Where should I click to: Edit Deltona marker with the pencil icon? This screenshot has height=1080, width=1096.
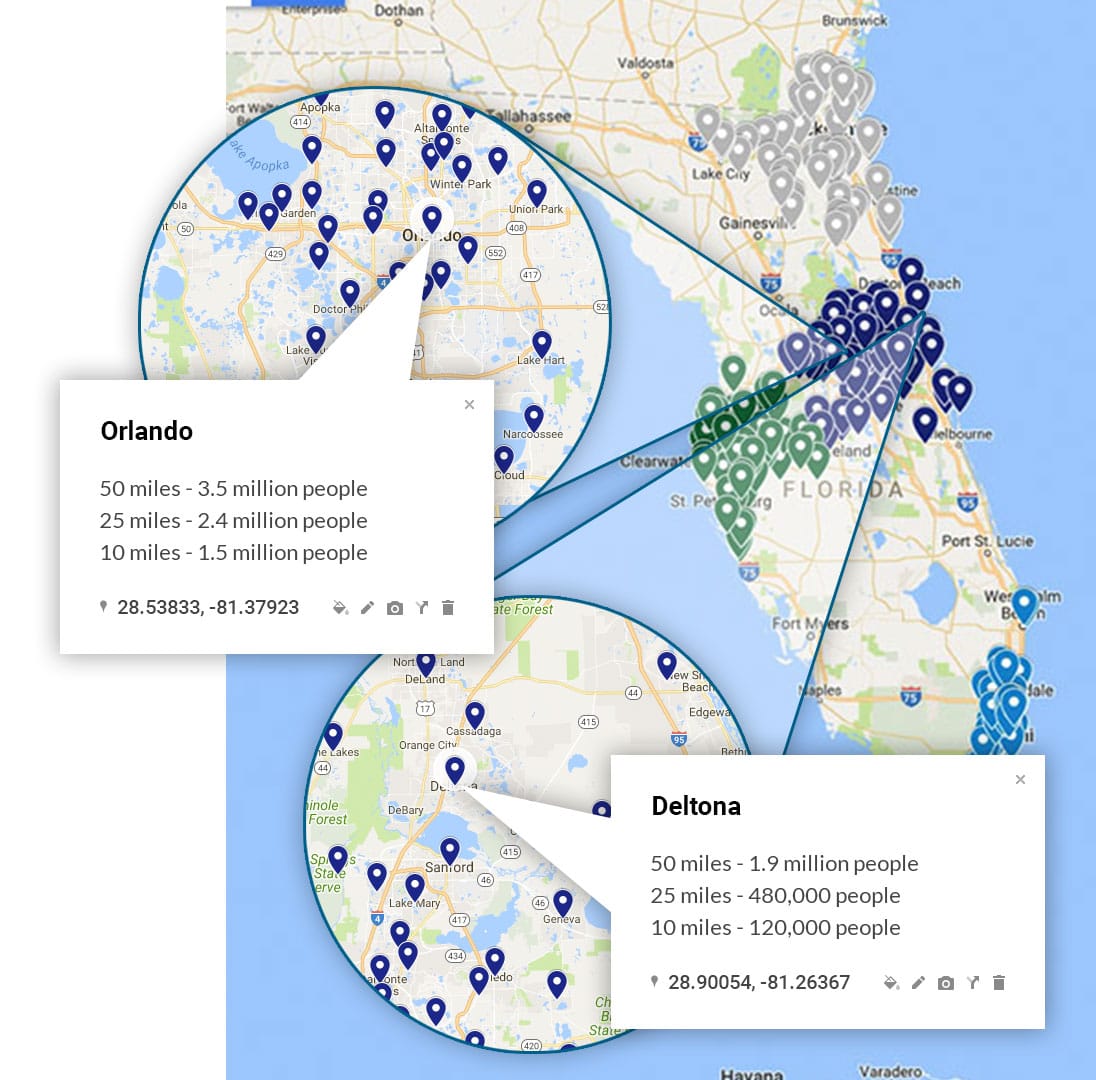(x=918, y=983)
